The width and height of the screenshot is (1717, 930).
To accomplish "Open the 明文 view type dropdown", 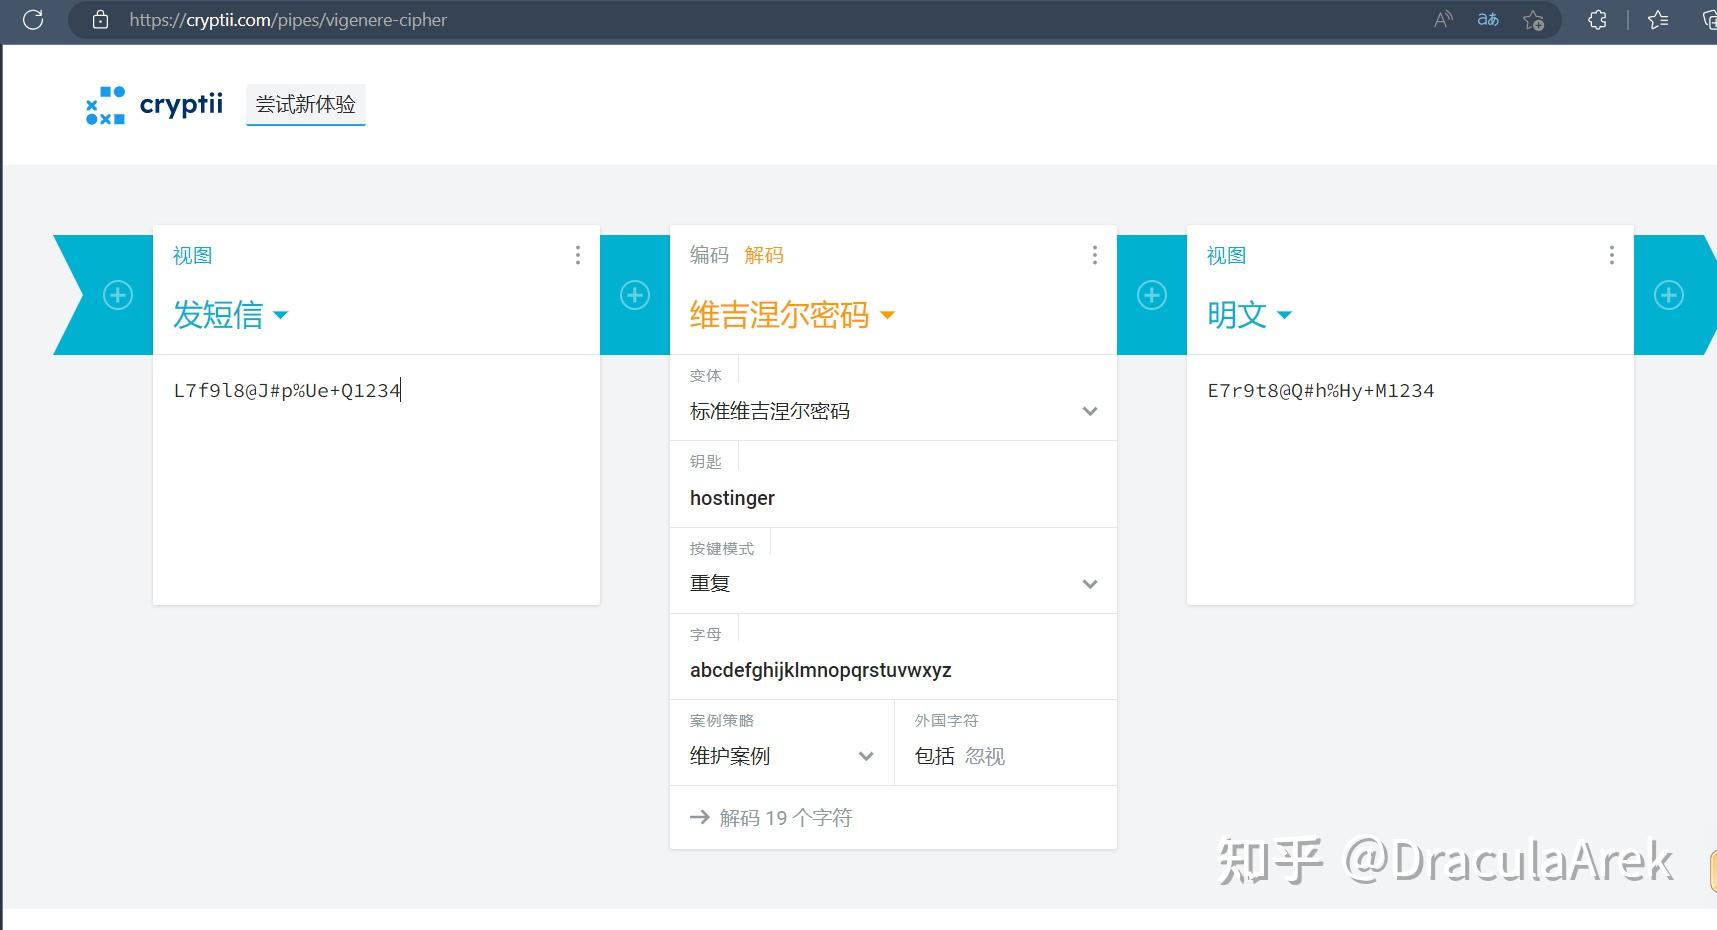I will [x=1250, y=315].
